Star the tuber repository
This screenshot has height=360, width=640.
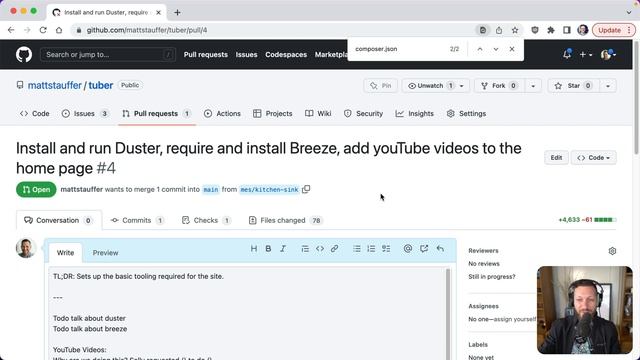point(573,86)
